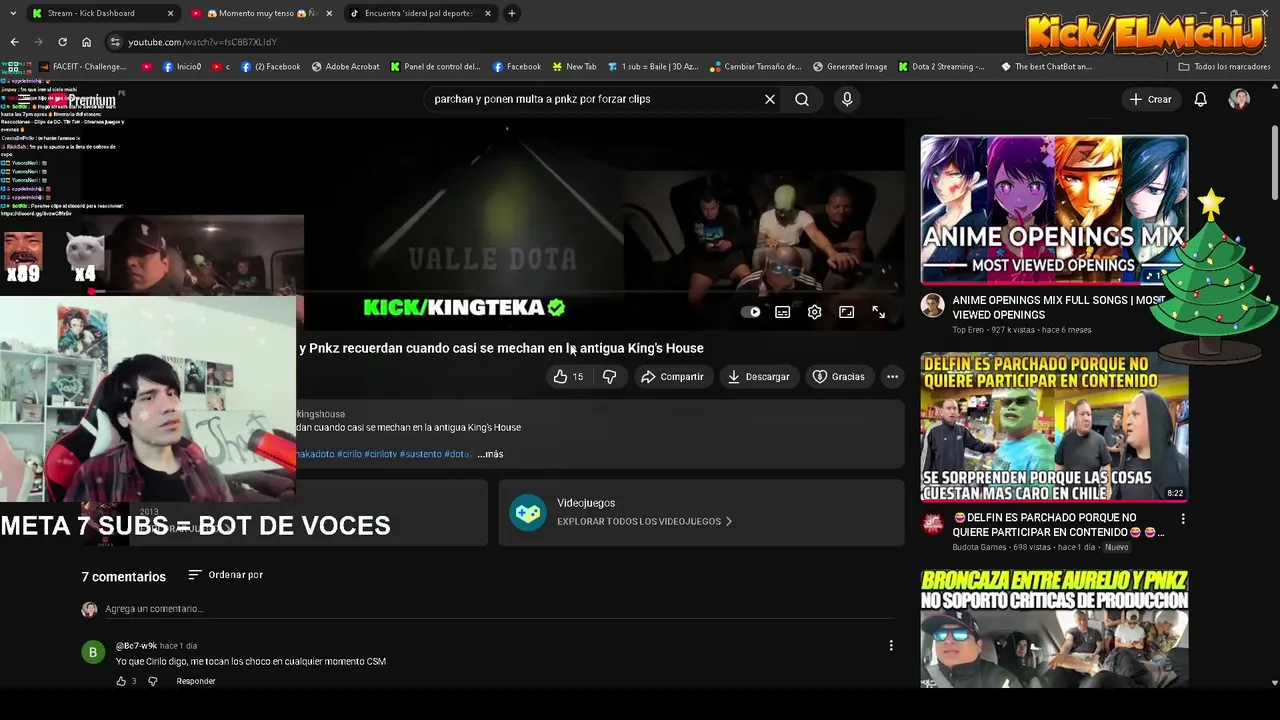Open Broncaza entre Aurelio y Pnkz thumbnail
Viewport: 1280px width, 720px height.
pos(1054,628)
